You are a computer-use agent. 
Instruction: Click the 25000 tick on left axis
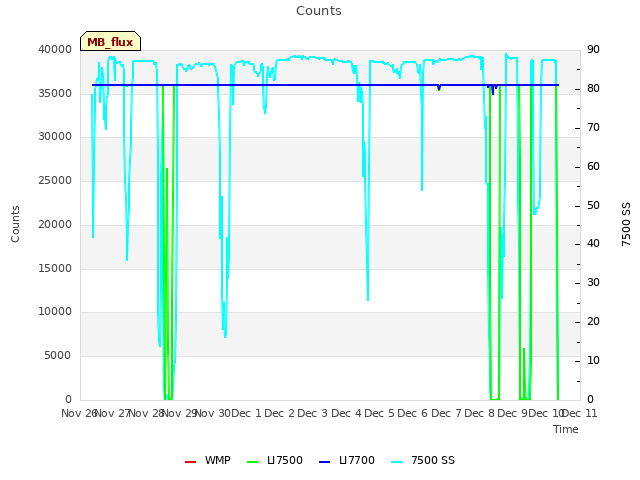pyautogui.click(x=55, y=180)
